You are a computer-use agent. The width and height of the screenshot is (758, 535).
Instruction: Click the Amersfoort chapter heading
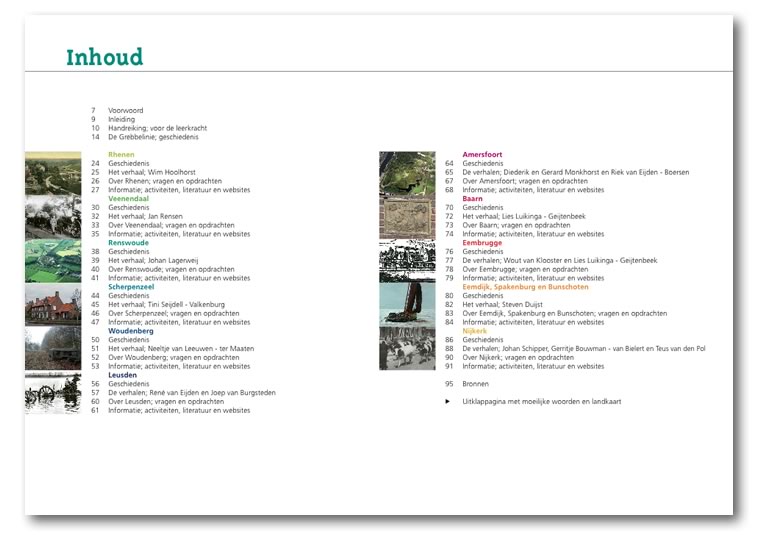[482, 155]
